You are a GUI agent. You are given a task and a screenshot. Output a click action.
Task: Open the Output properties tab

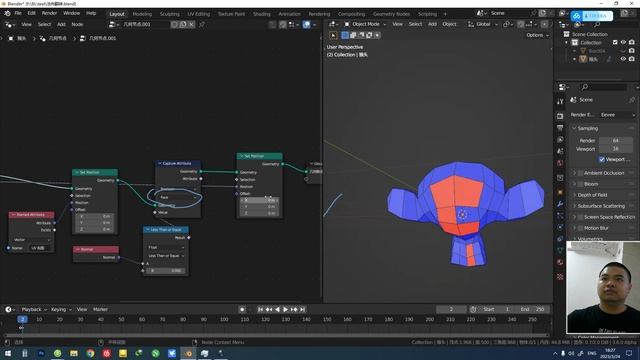point(560,128)
